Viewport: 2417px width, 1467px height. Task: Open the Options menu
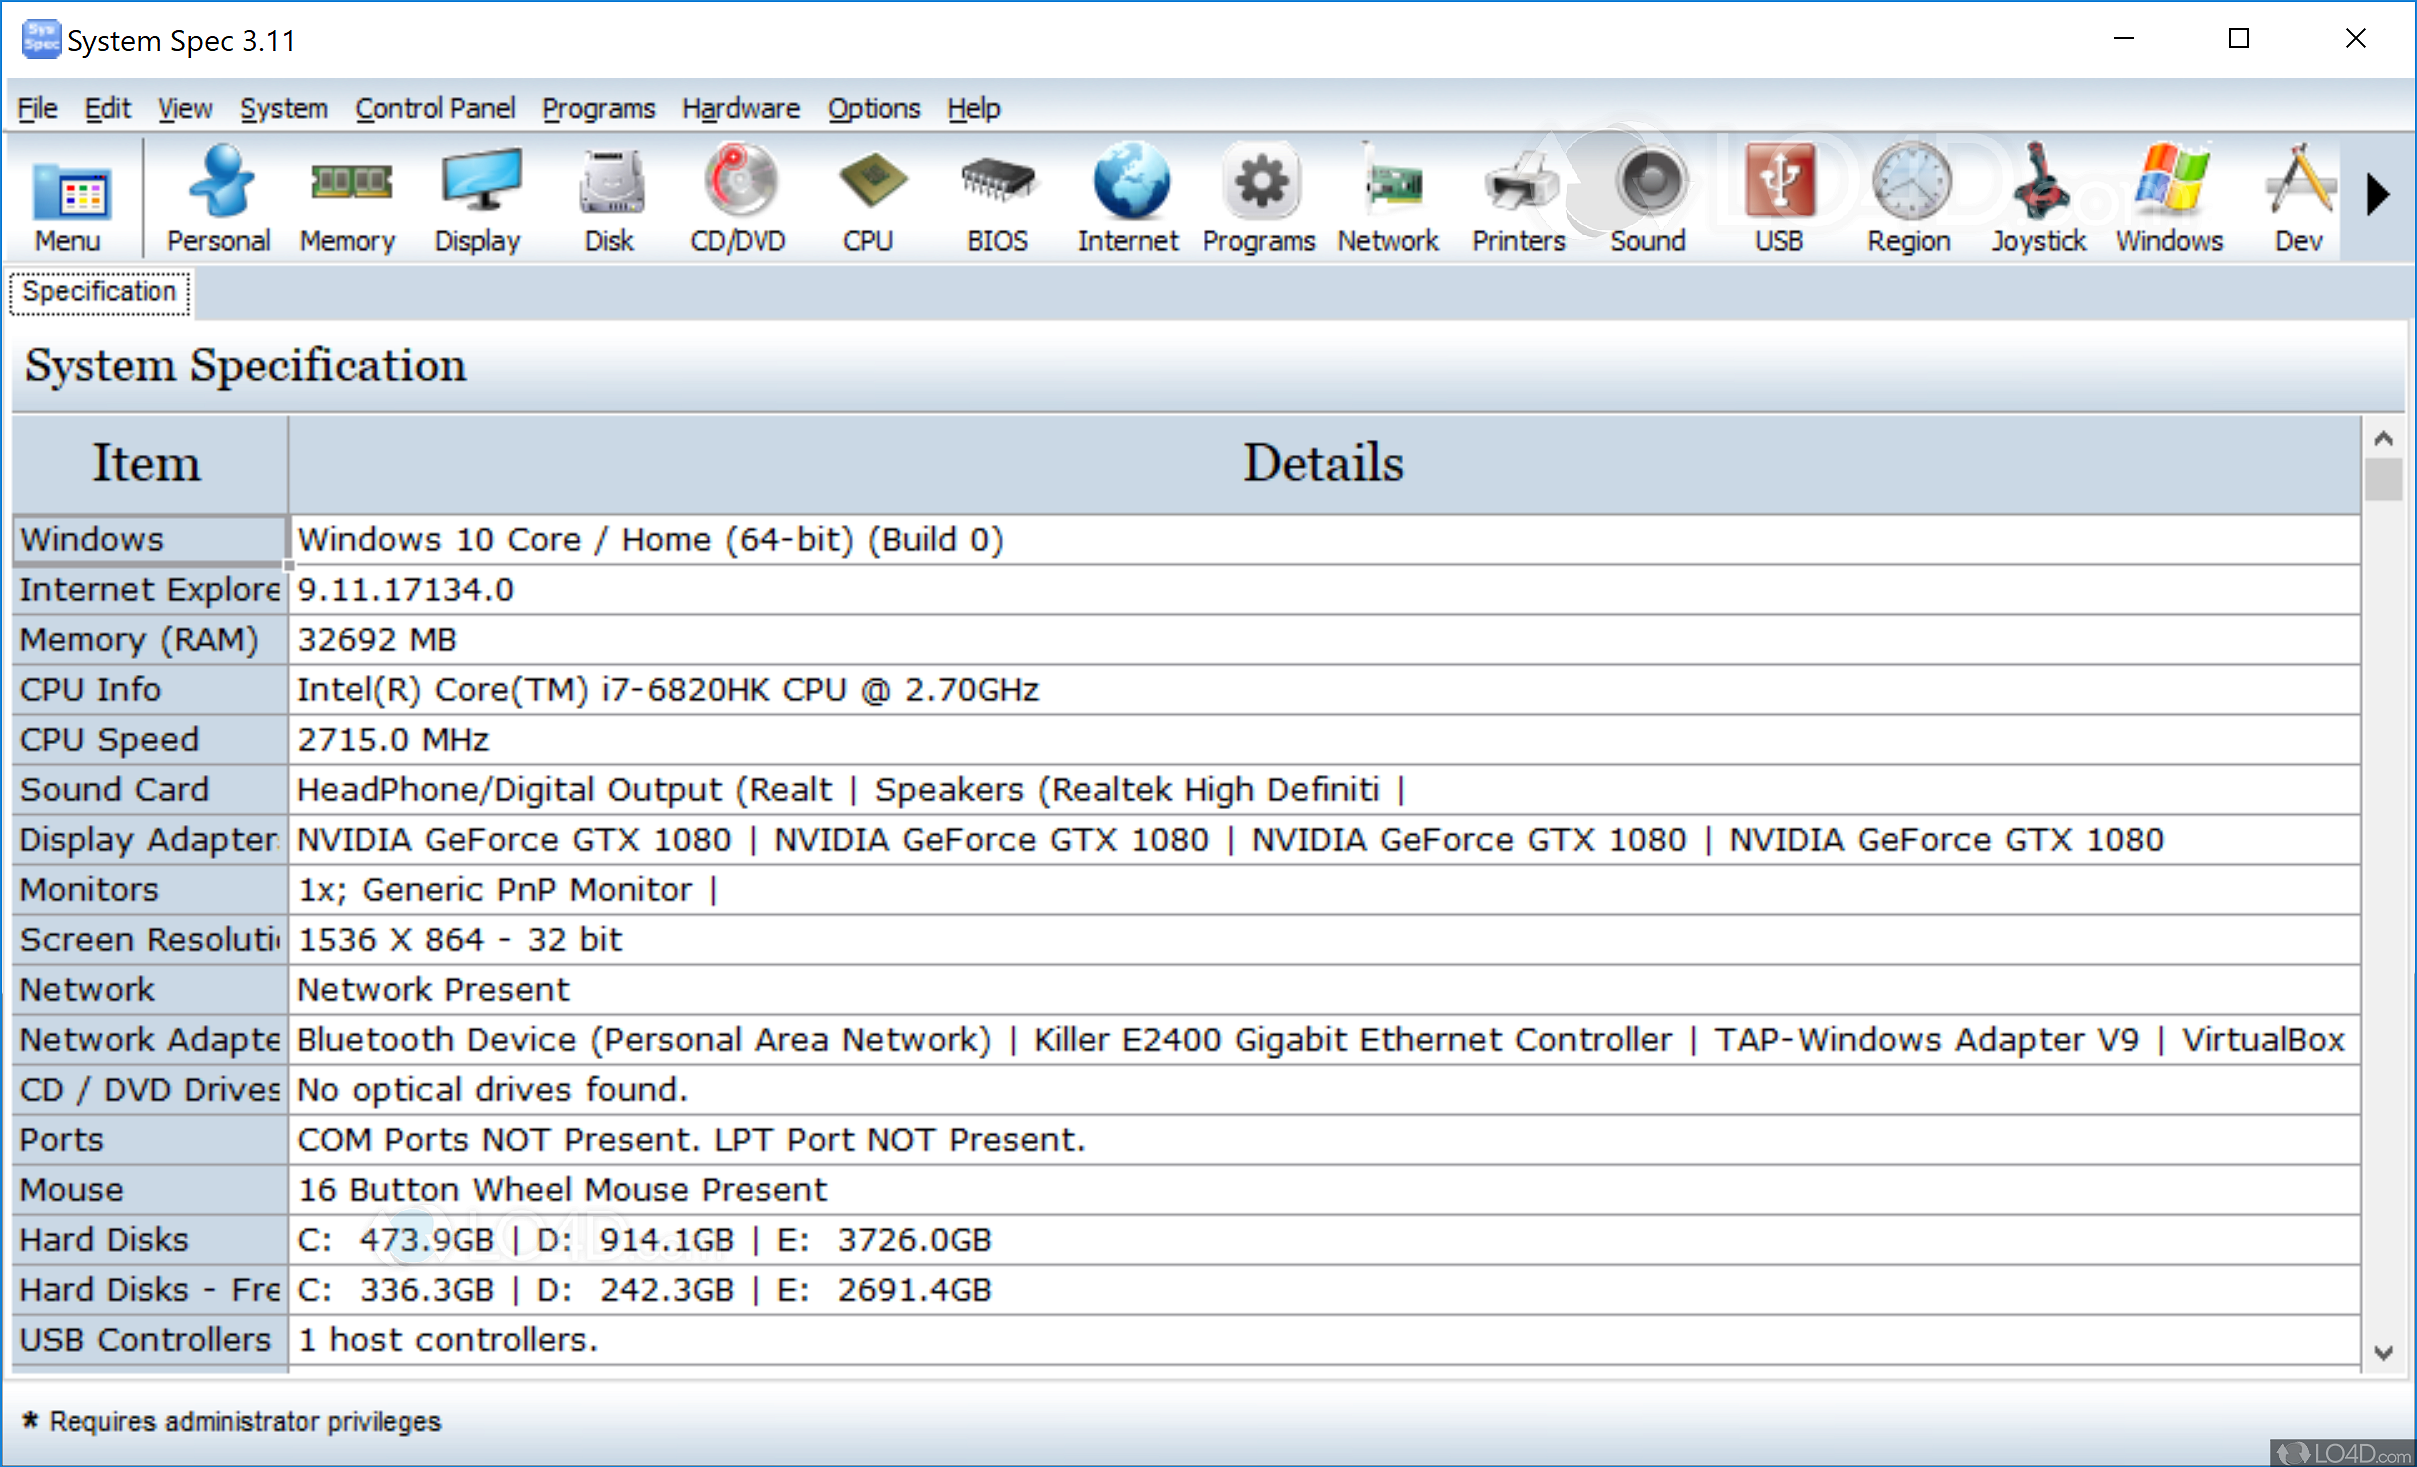pos(873,108)
